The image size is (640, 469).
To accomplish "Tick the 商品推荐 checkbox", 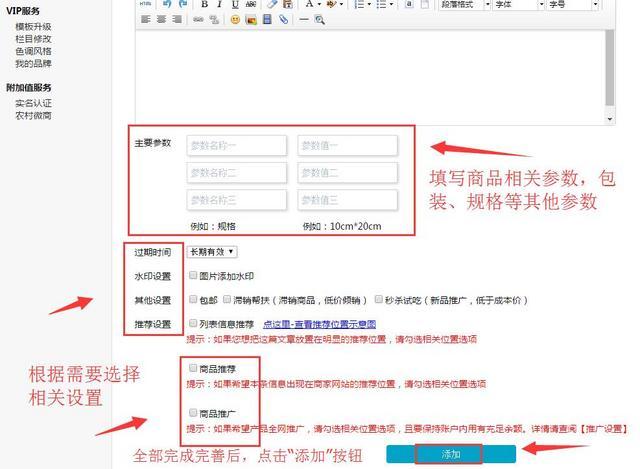I will click(x=193, y=368).
